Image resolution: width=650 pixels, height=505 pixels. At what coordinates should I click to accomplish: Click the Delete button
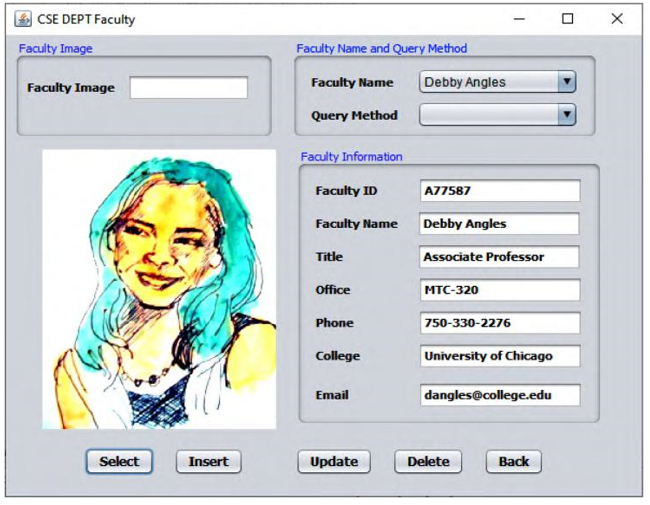pos(428,461)
